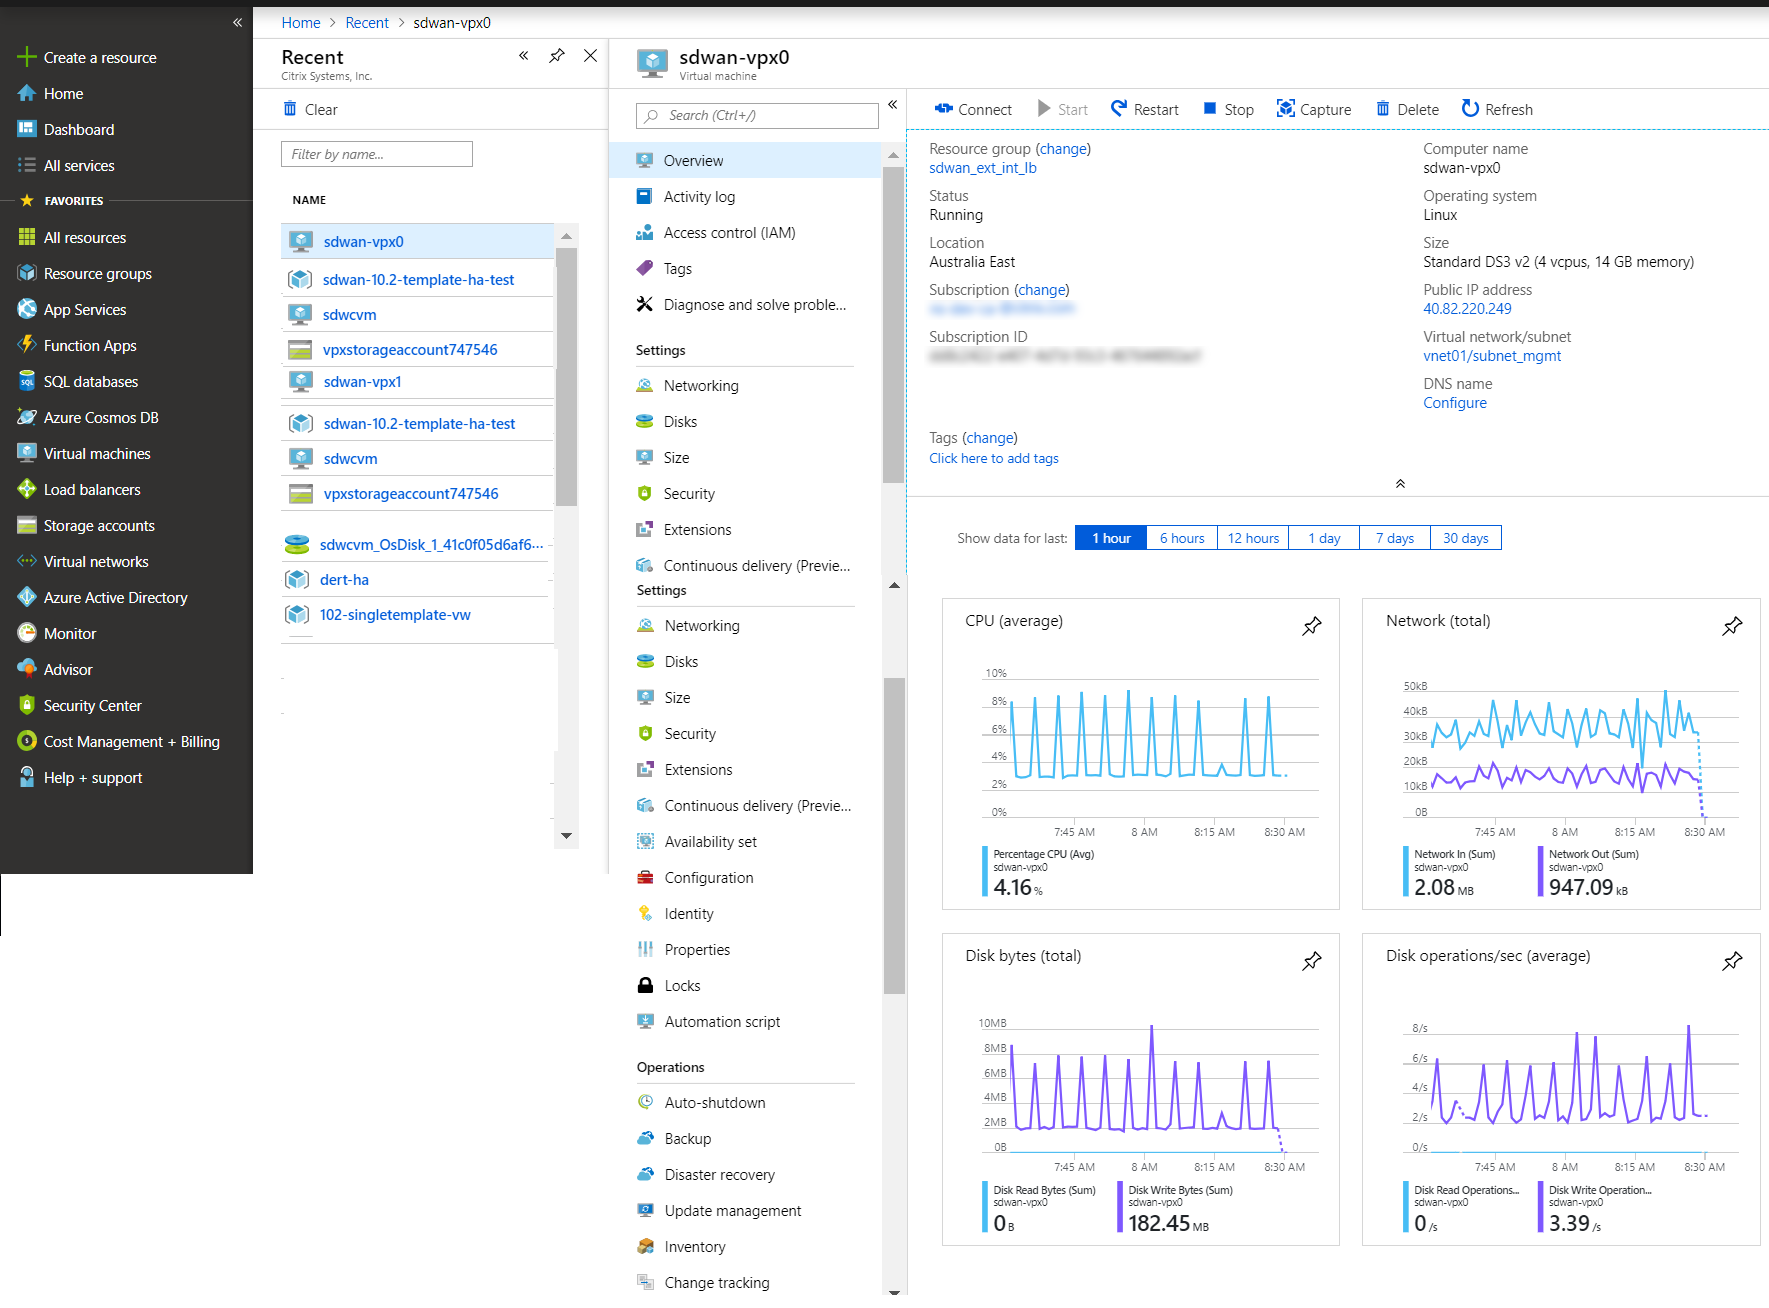
Task: Click here to add tags
Action: [994, 458]
